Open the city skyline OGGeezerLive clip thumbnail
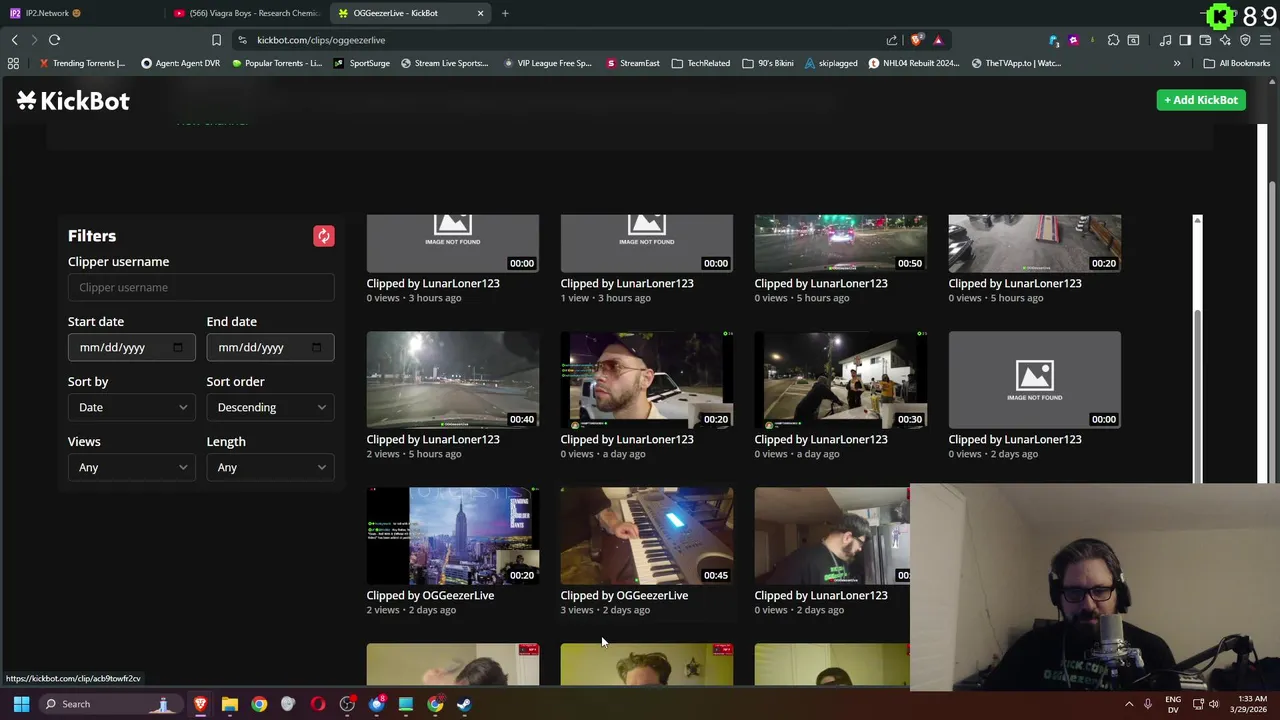The width and height of the screenshot is (1280, 720). click(453, 536)
